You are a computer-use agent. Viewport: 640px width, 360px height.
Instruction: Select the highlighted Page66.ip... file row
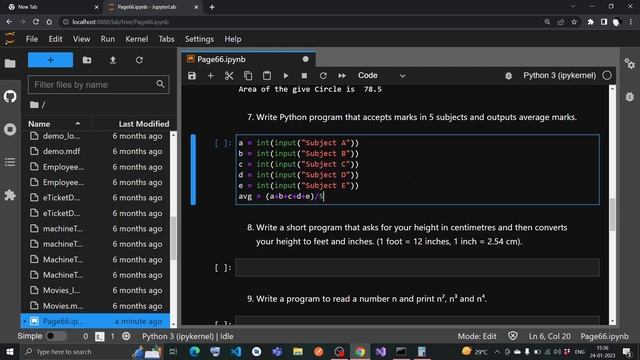point(96,321)
